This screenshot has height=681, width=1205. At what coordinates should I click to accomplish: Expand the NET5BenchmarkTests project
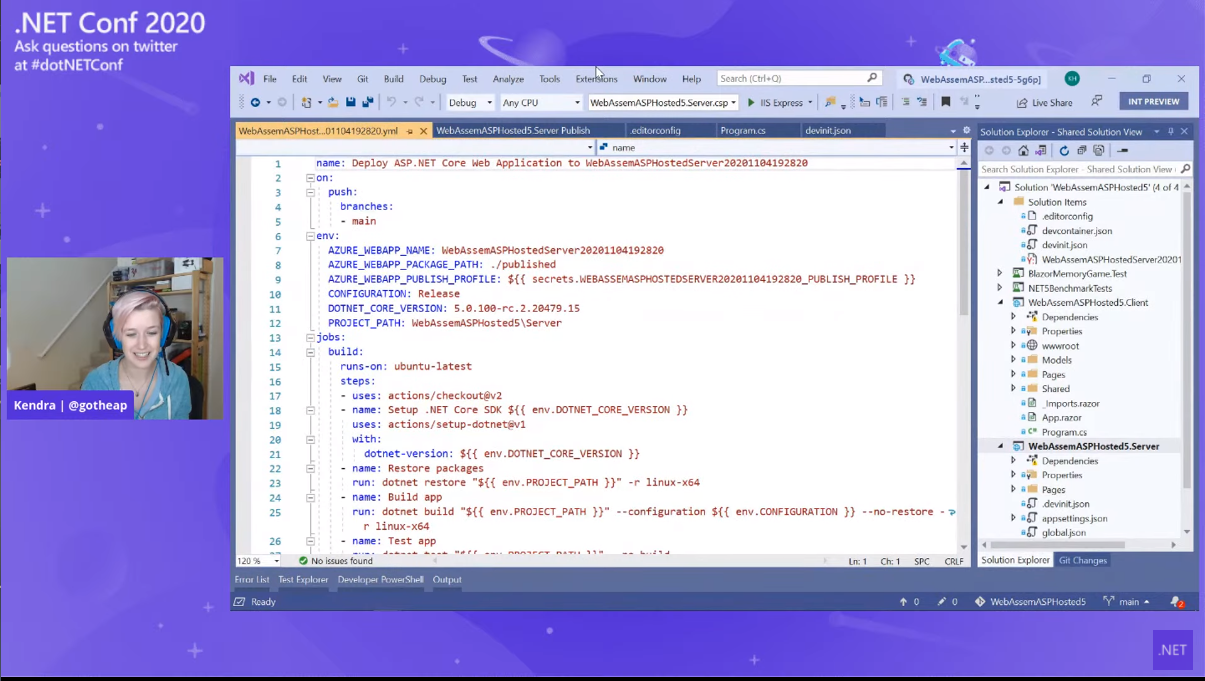[1000, 288]
